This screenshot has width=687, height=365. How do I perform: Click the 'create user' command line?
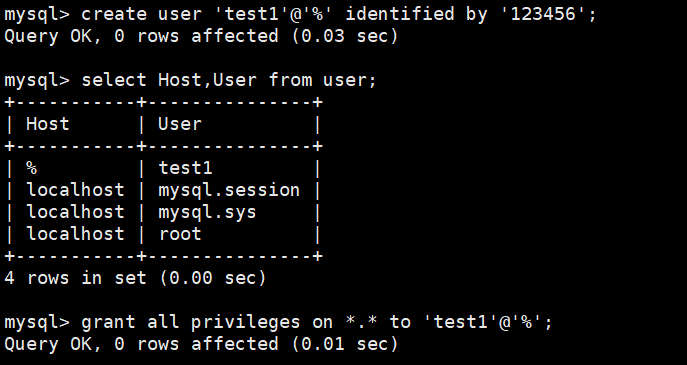tap(300, 14)
